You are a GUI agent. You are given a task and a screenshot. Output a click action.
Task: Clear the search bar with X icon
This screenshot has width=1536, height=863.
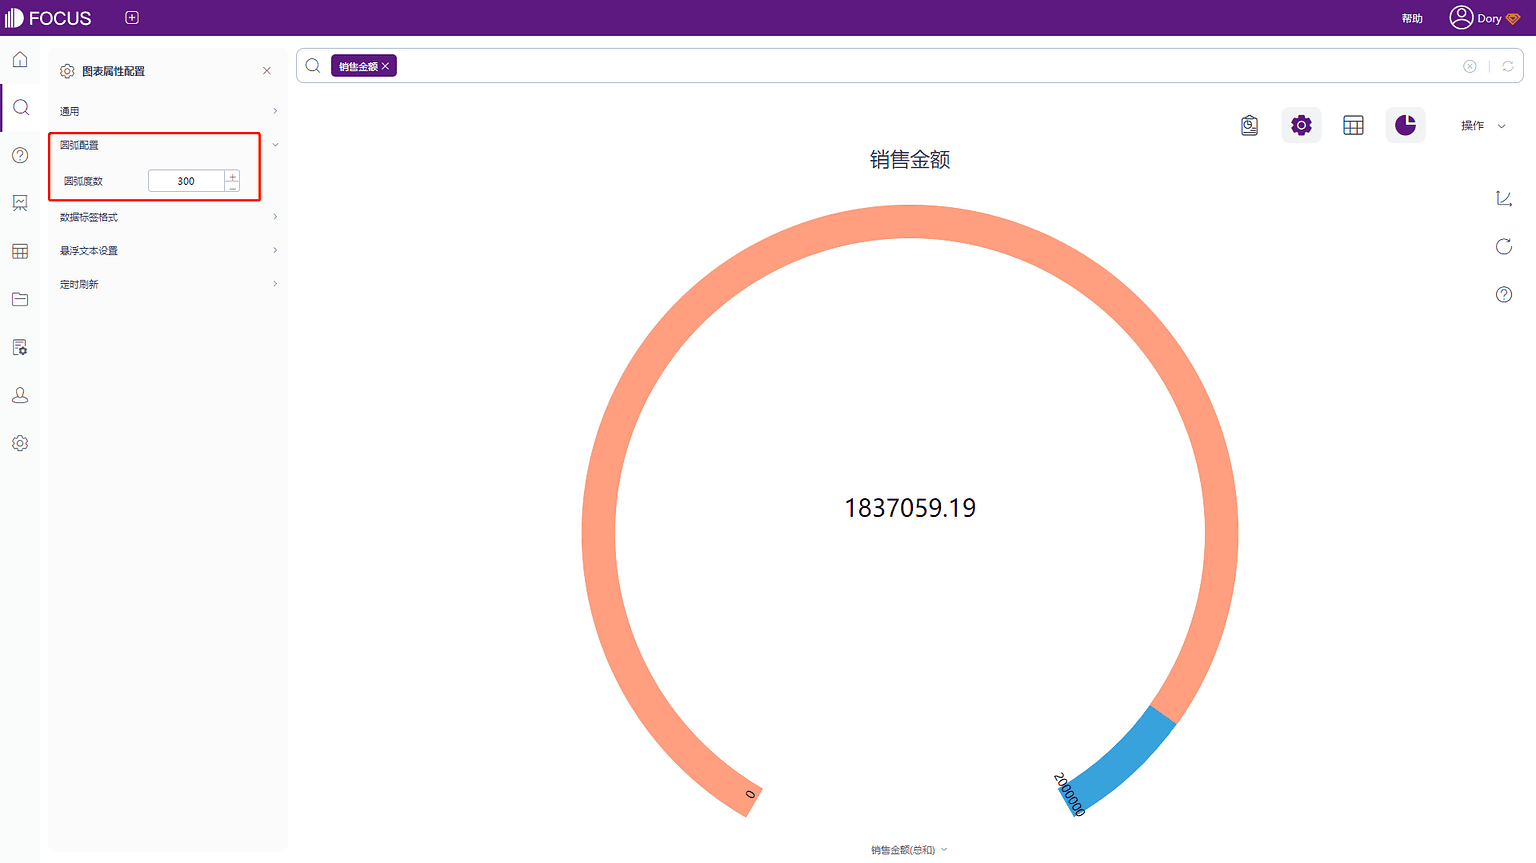click(1470, 66)
